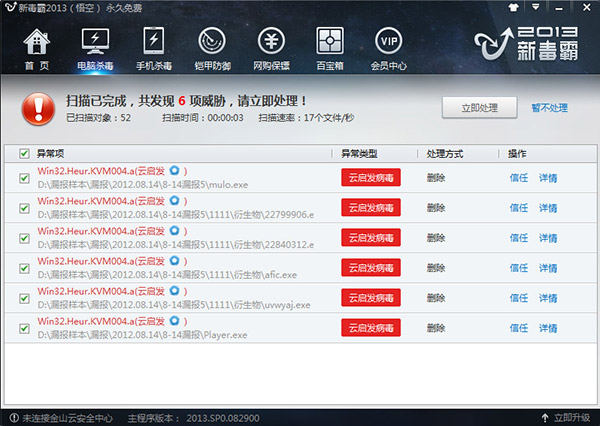
Task: Click 云启发病毒 tag for uvwyaj.exe
Action: (x=371, y=298)
